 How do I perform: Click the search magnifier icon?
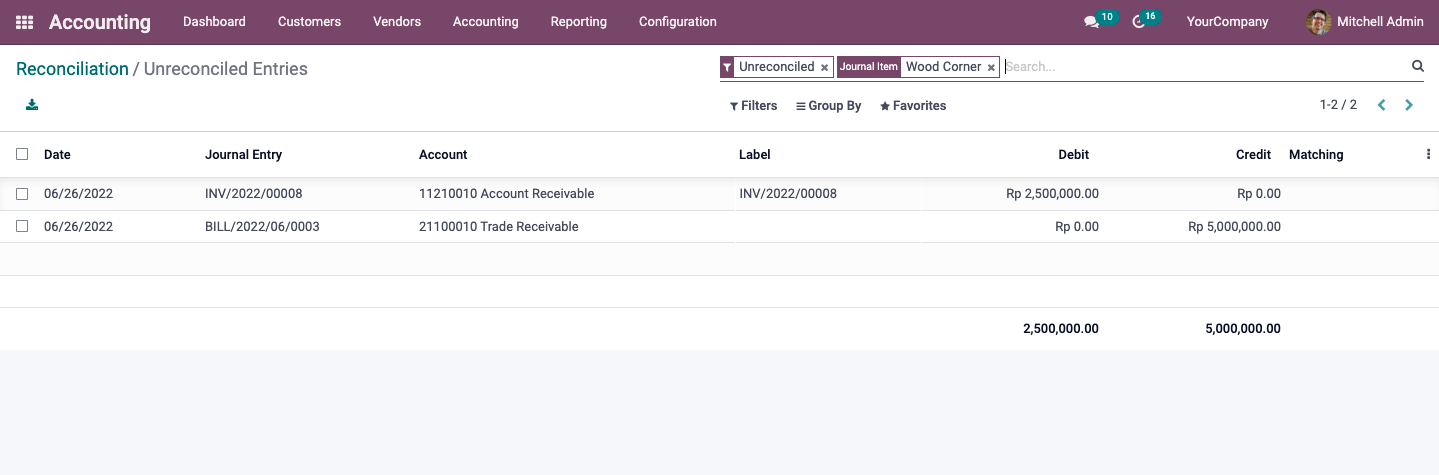[x=1417, y=66]
